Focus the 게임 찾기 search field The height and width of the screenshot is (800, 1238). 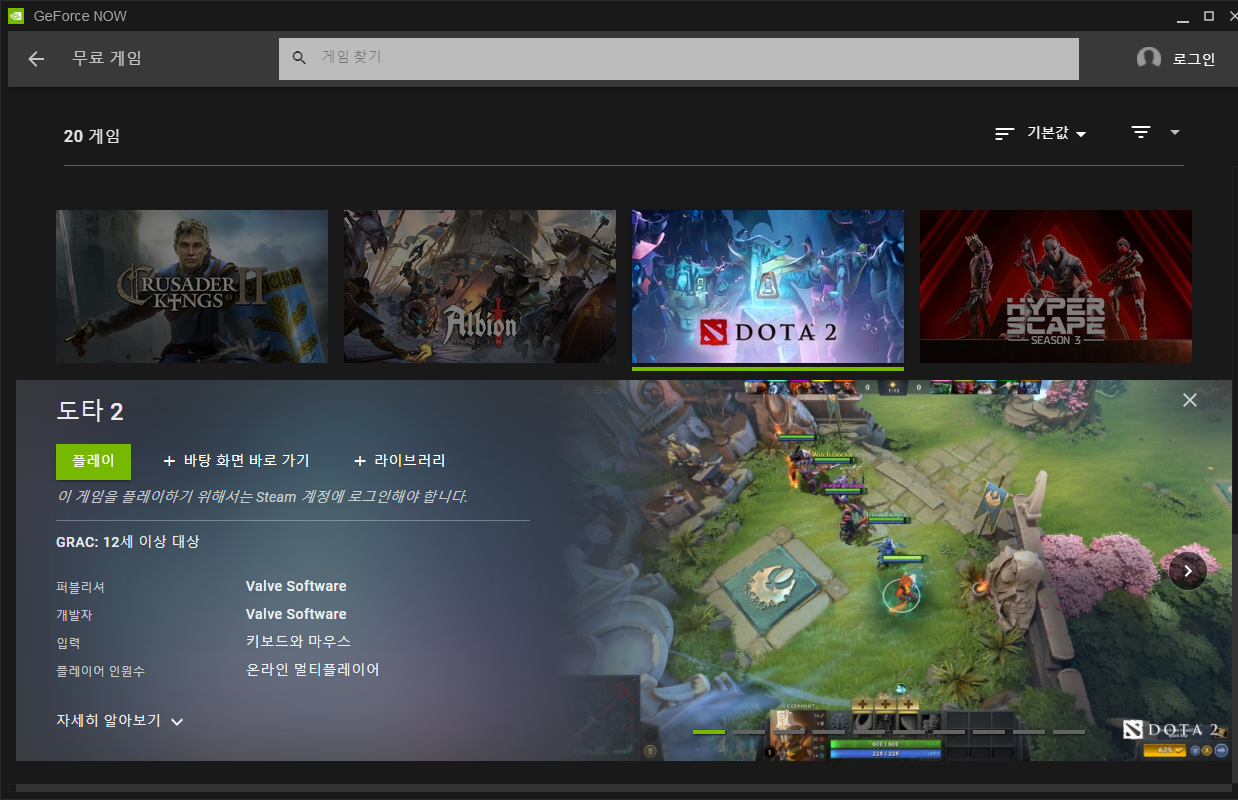pos(678,58)
